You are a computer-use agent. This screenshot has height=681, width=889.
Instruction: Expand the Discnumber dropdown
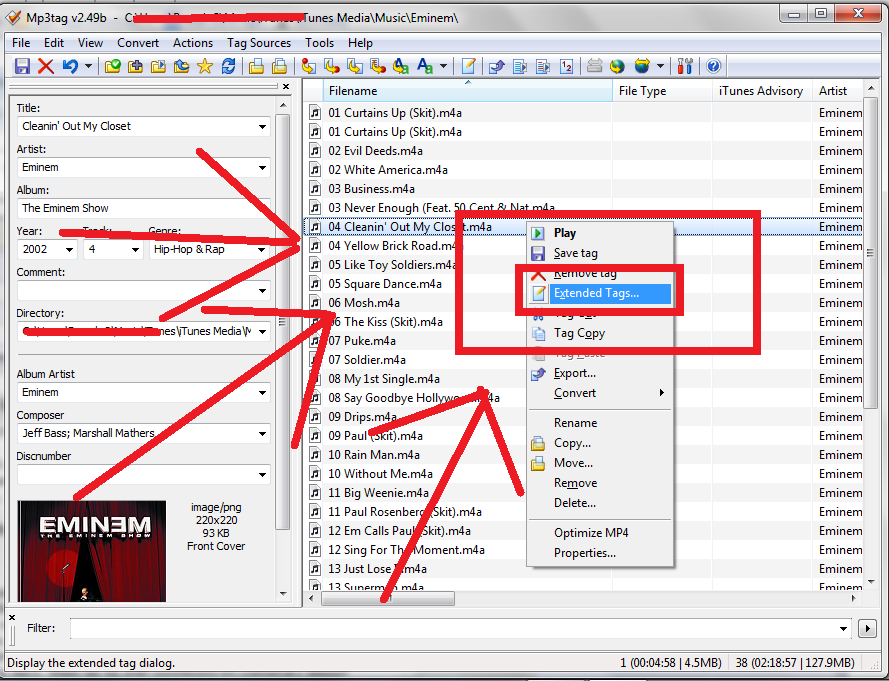pyautogui.click(x=262, y=475)
